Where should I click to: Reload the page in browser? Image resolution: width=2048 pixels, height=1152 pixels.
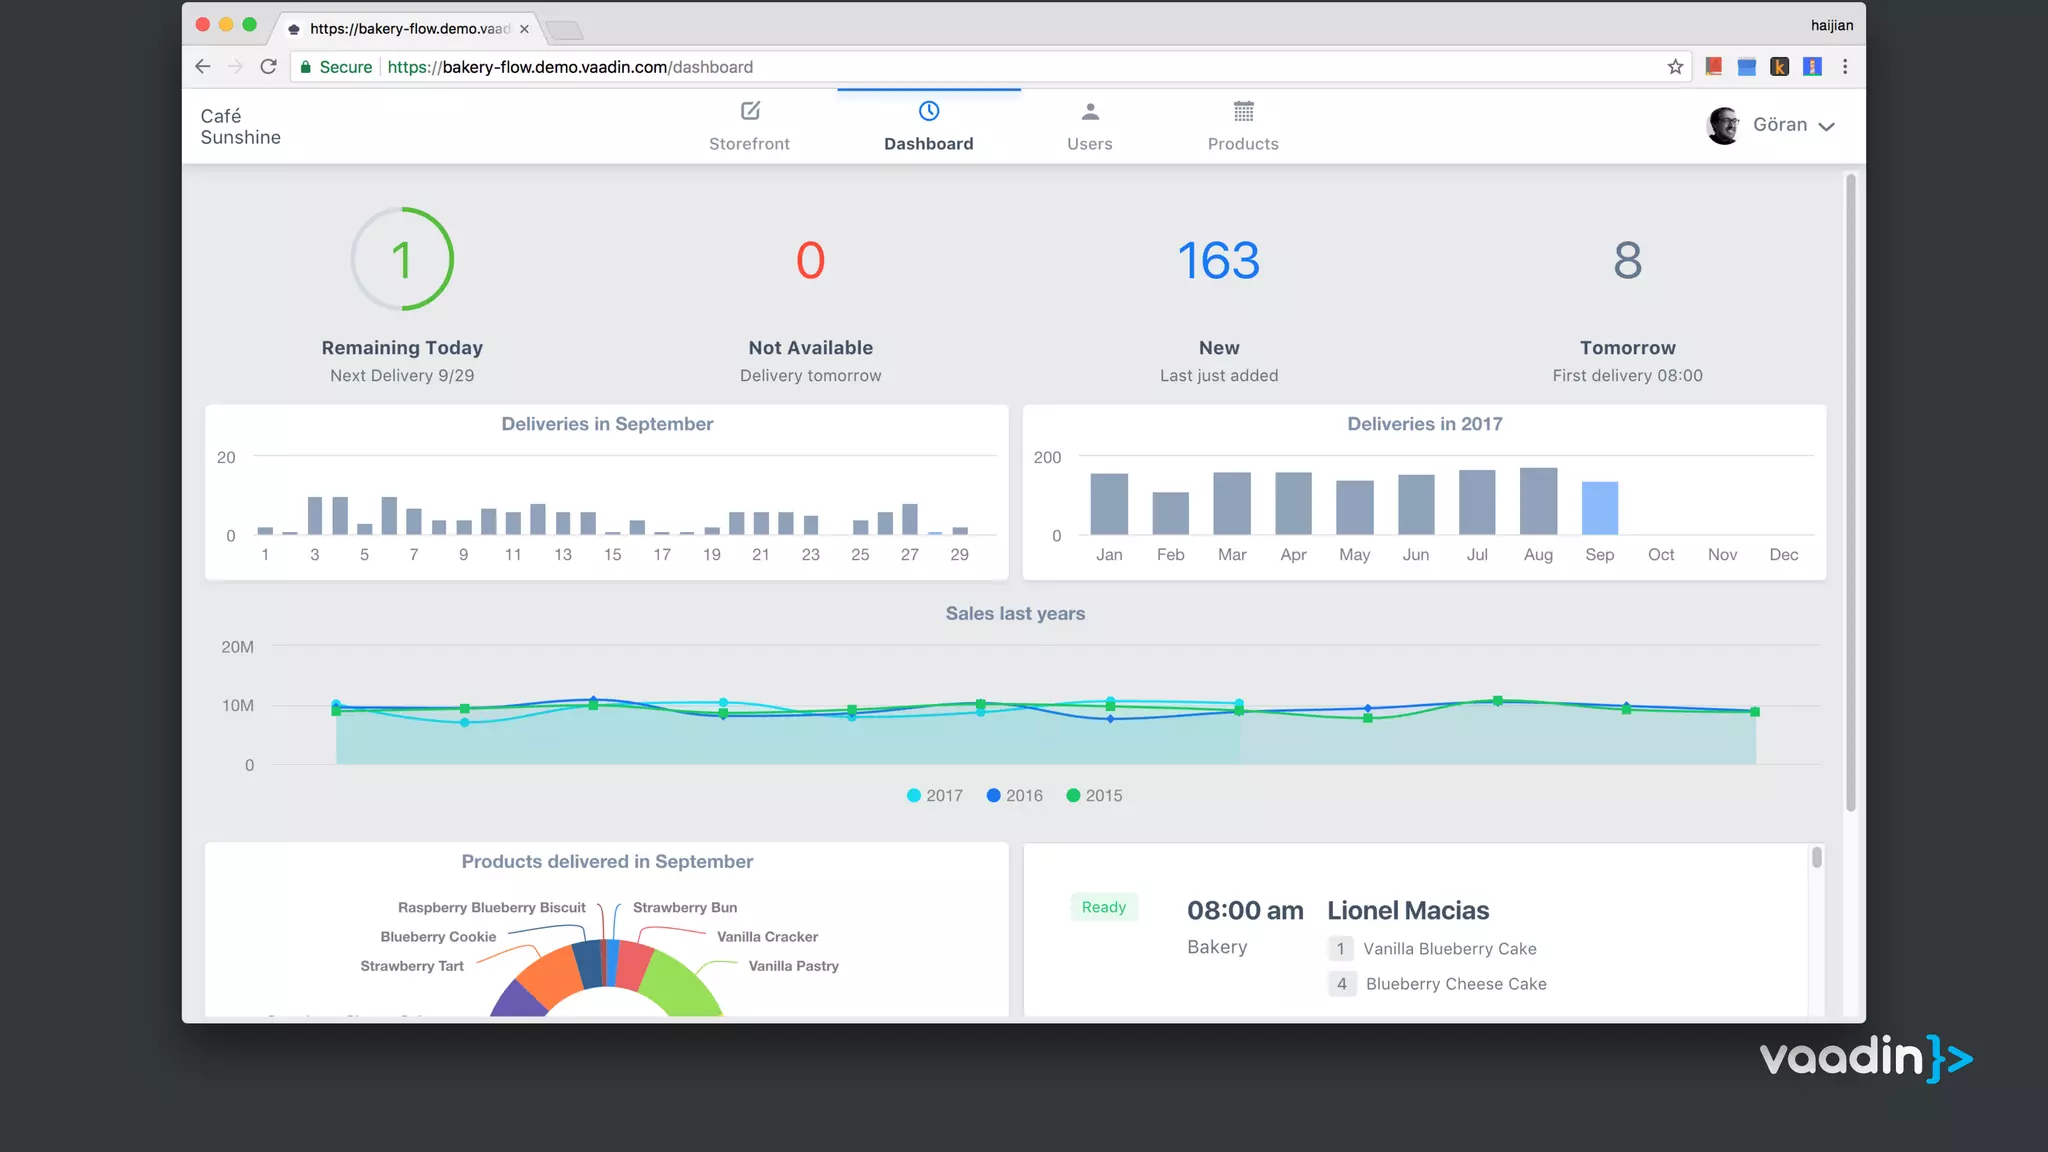[x=268, y=67]
